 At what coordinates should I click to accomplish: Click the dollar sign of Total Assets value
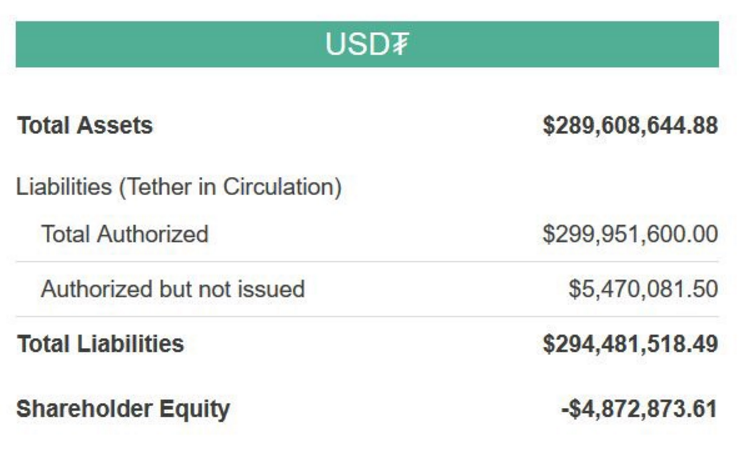(x=549, y=126)
